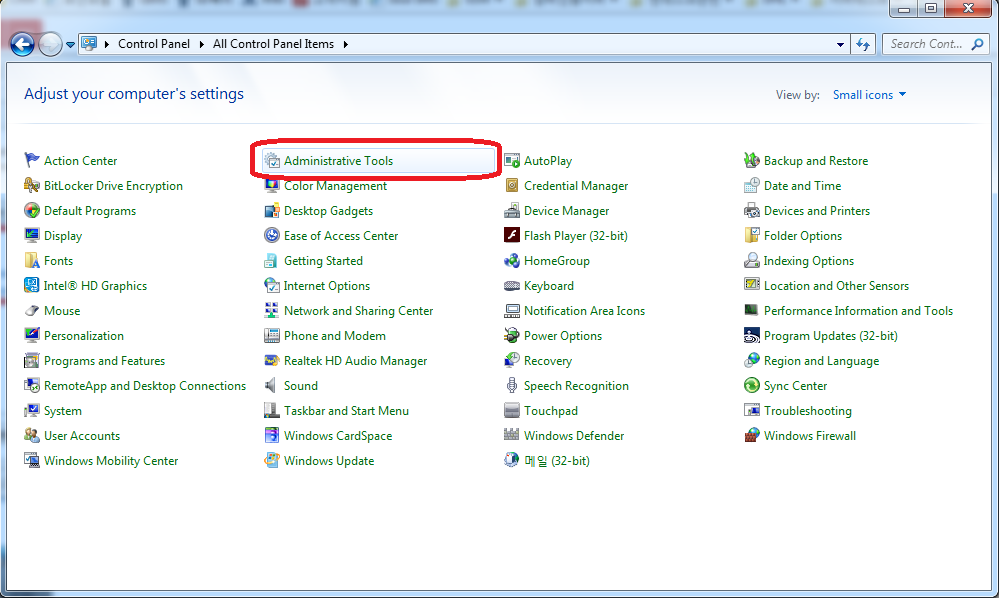Click the Fonts folder icon
Image resolution: width=999 pixels, height=598 pixels.
(x=32, y=260)
